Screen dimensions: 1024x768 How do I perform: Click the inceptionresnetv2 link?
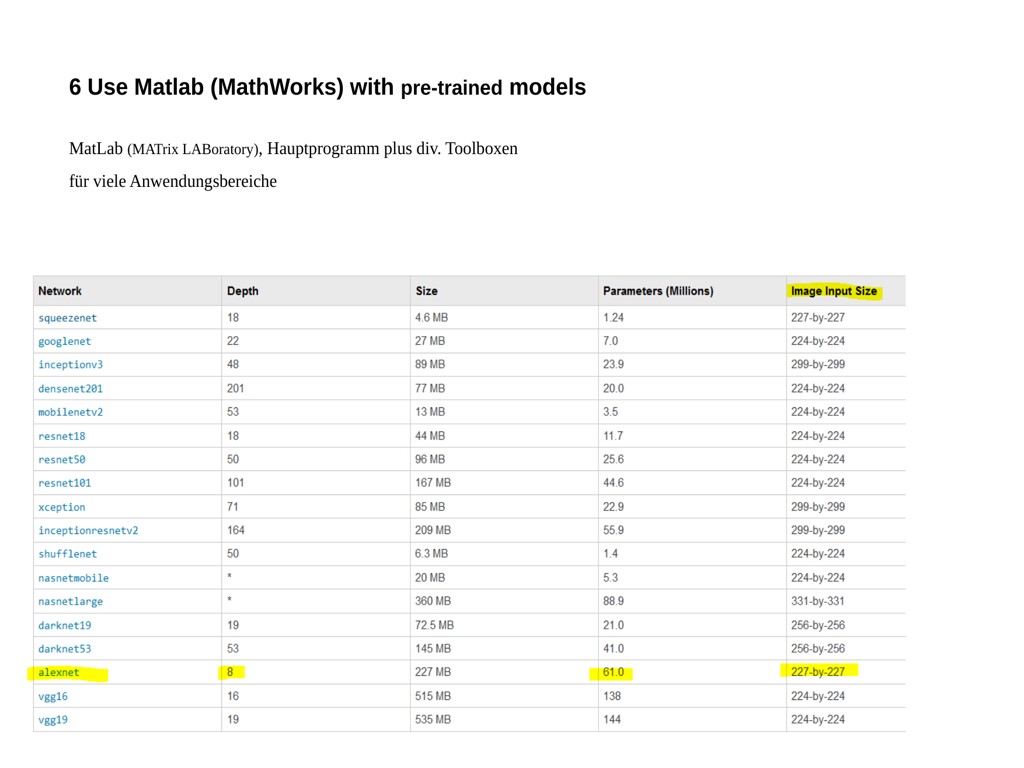[x=88, y=531]
